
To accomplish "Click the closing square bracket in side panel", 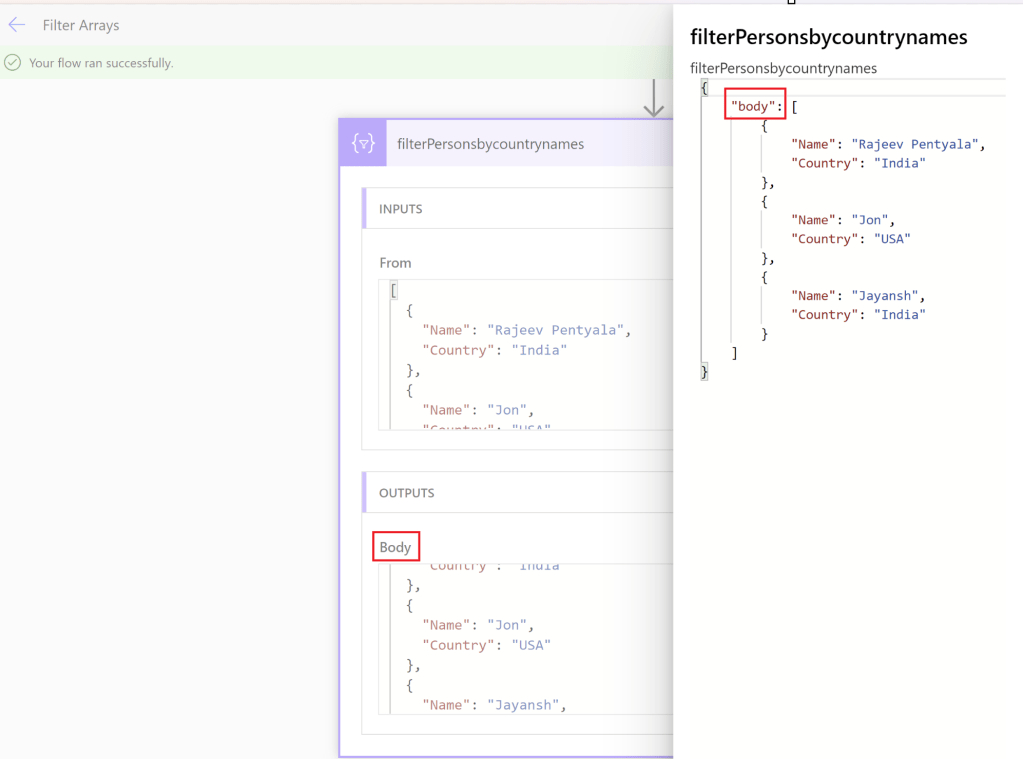I will (x=734, y=353).
